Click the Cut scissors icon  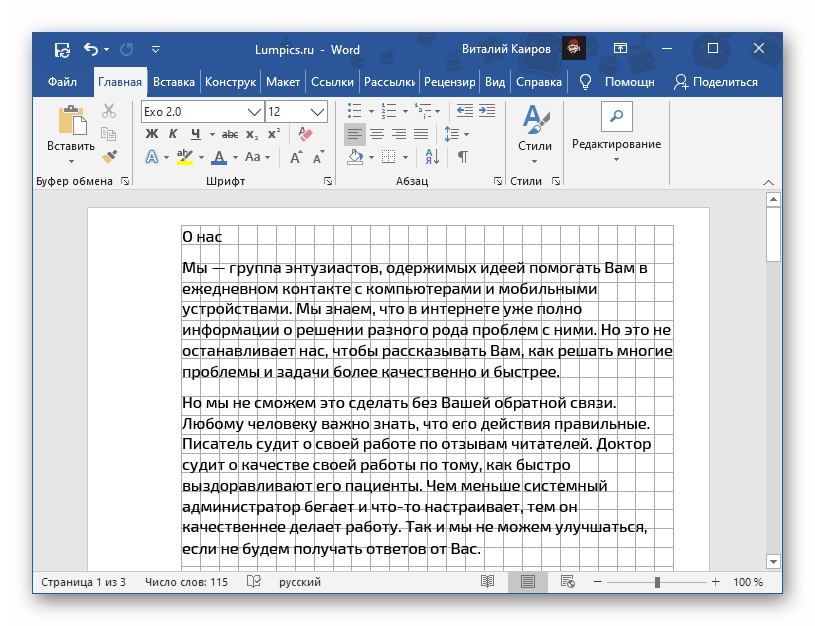(109, 112)
